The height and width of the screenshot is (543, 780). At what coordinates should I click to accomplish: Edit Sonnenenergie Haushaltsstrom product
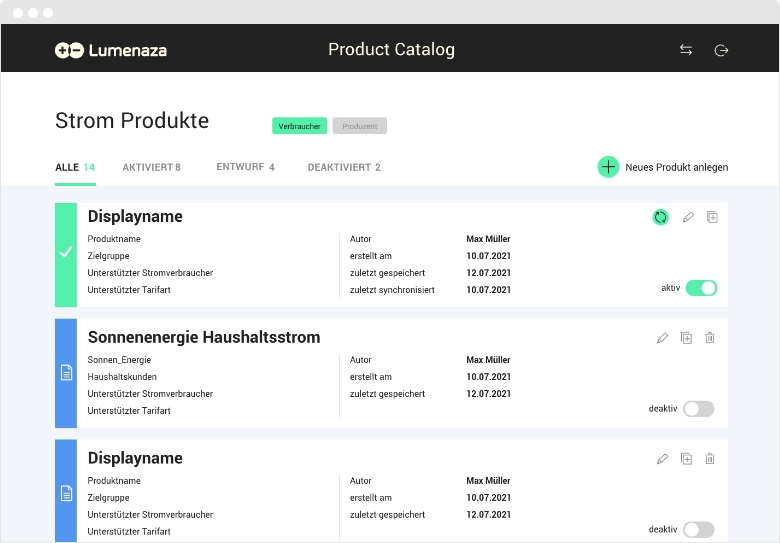(x=662, y=338)
